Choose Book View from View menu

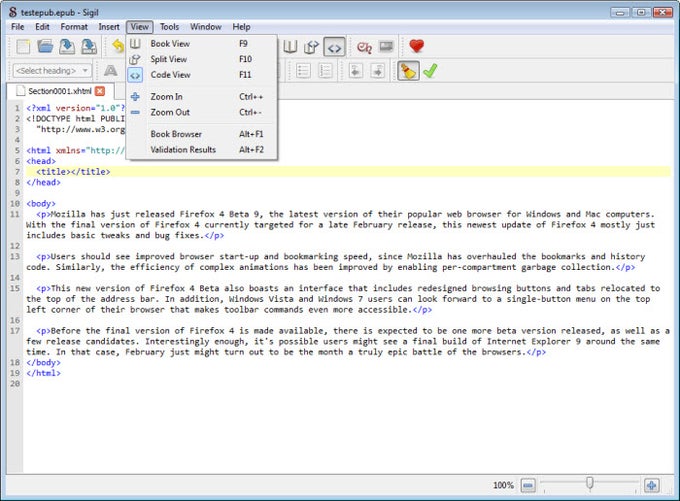[202, 44]
